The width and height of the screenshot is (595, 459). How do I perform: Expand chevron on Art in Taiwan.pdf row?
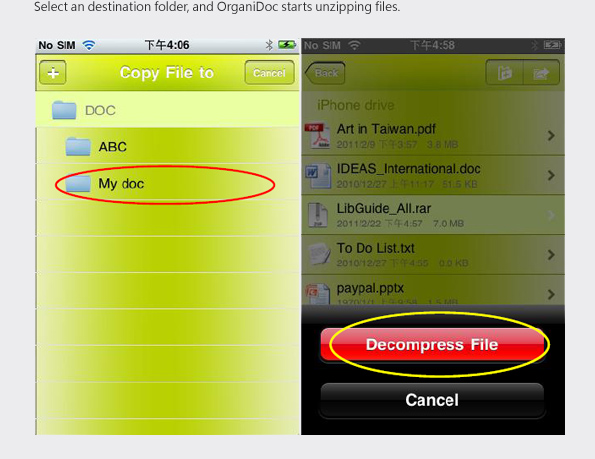click(551, 136)
